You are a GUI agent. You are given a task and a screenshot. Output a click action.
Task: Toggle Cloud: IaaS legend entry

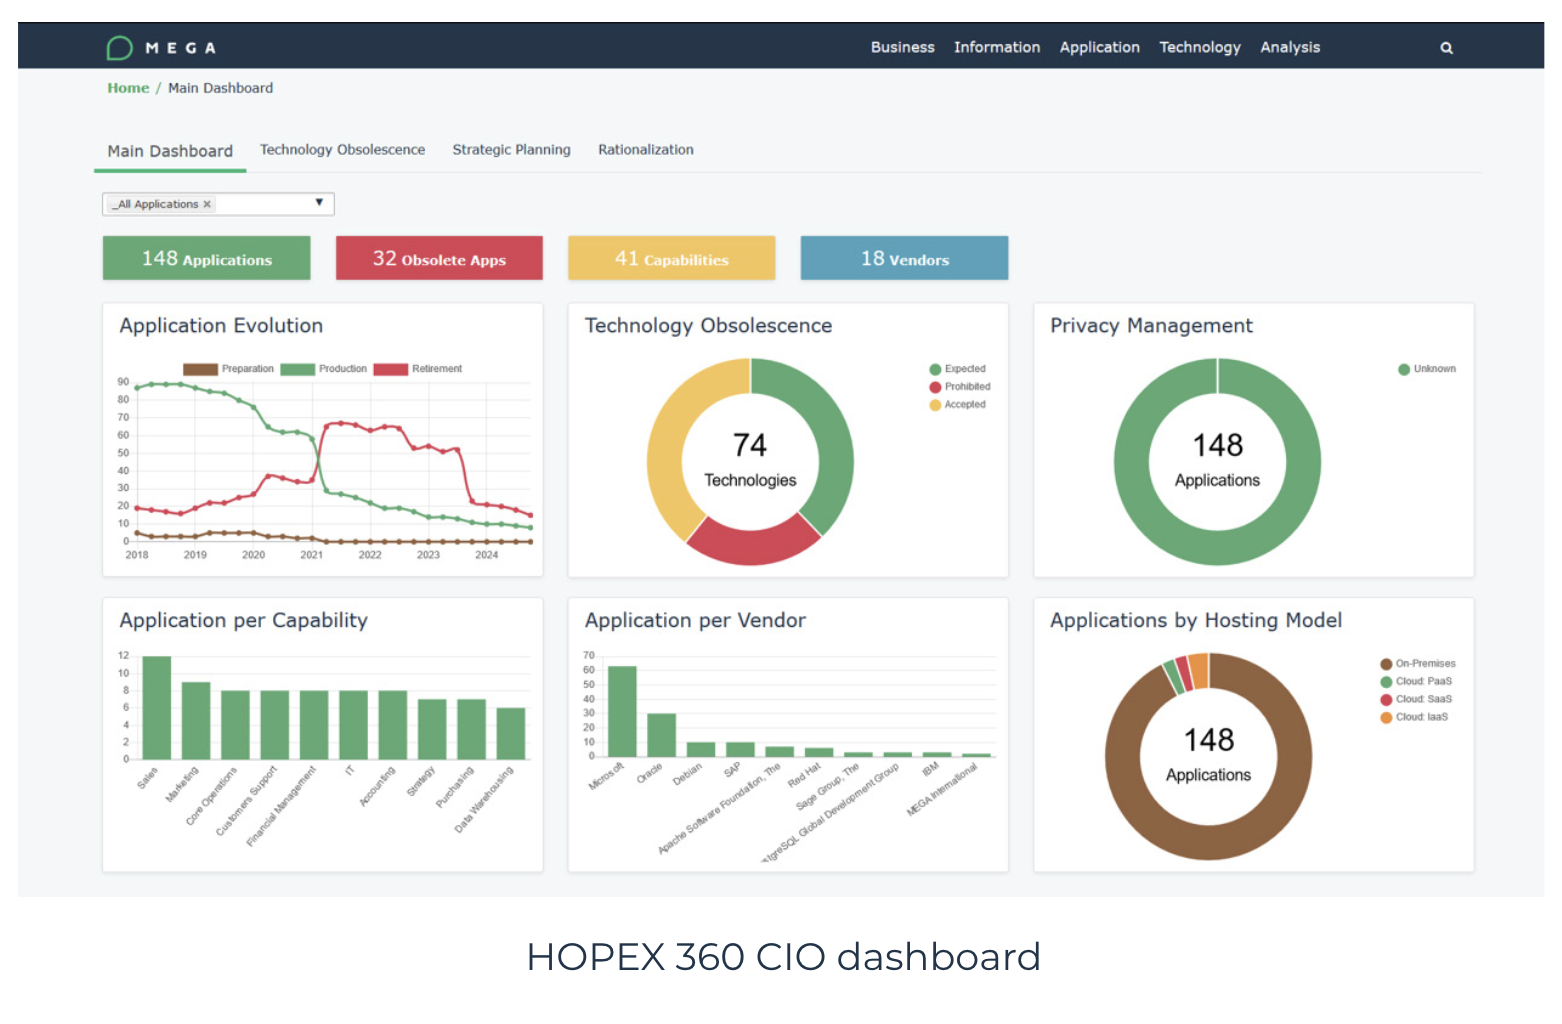(1414, 718)
